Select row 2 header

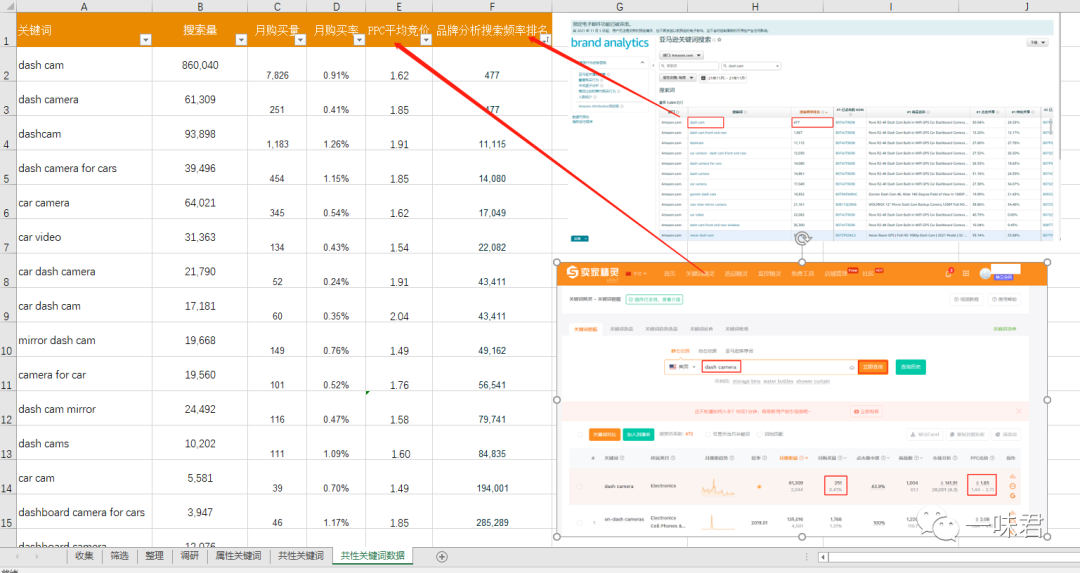tap(8, 65)
